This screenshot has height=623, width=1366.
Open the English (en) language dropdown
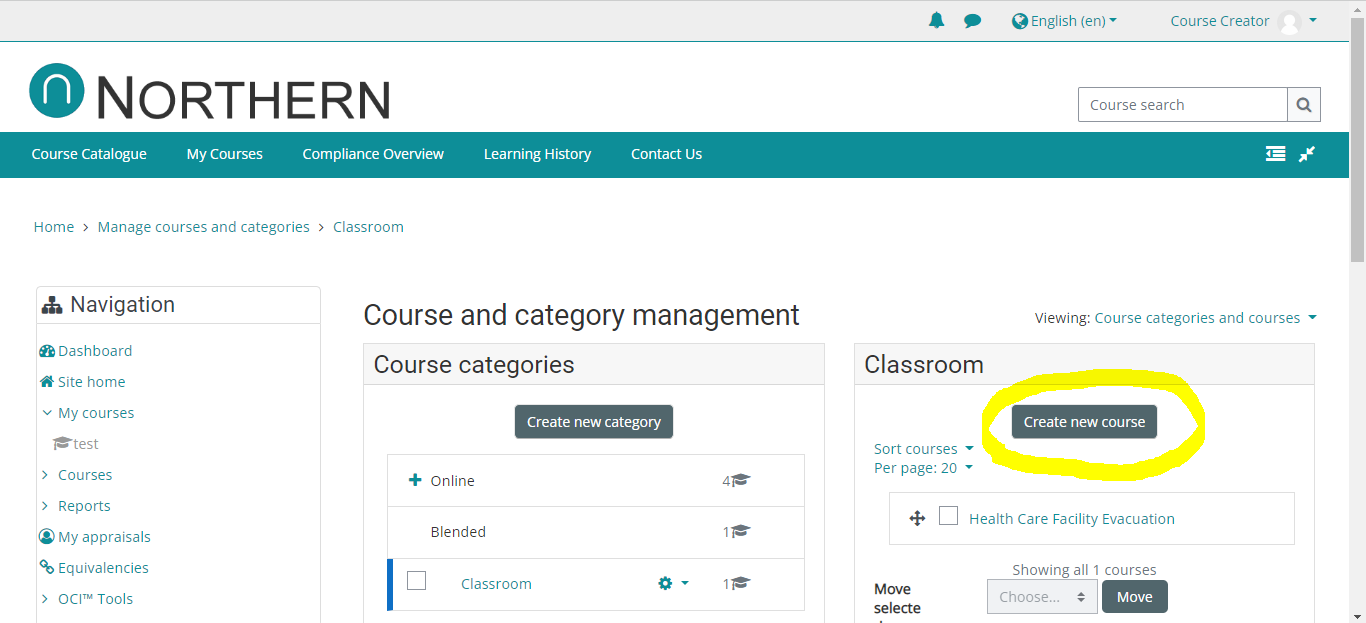1064,21
